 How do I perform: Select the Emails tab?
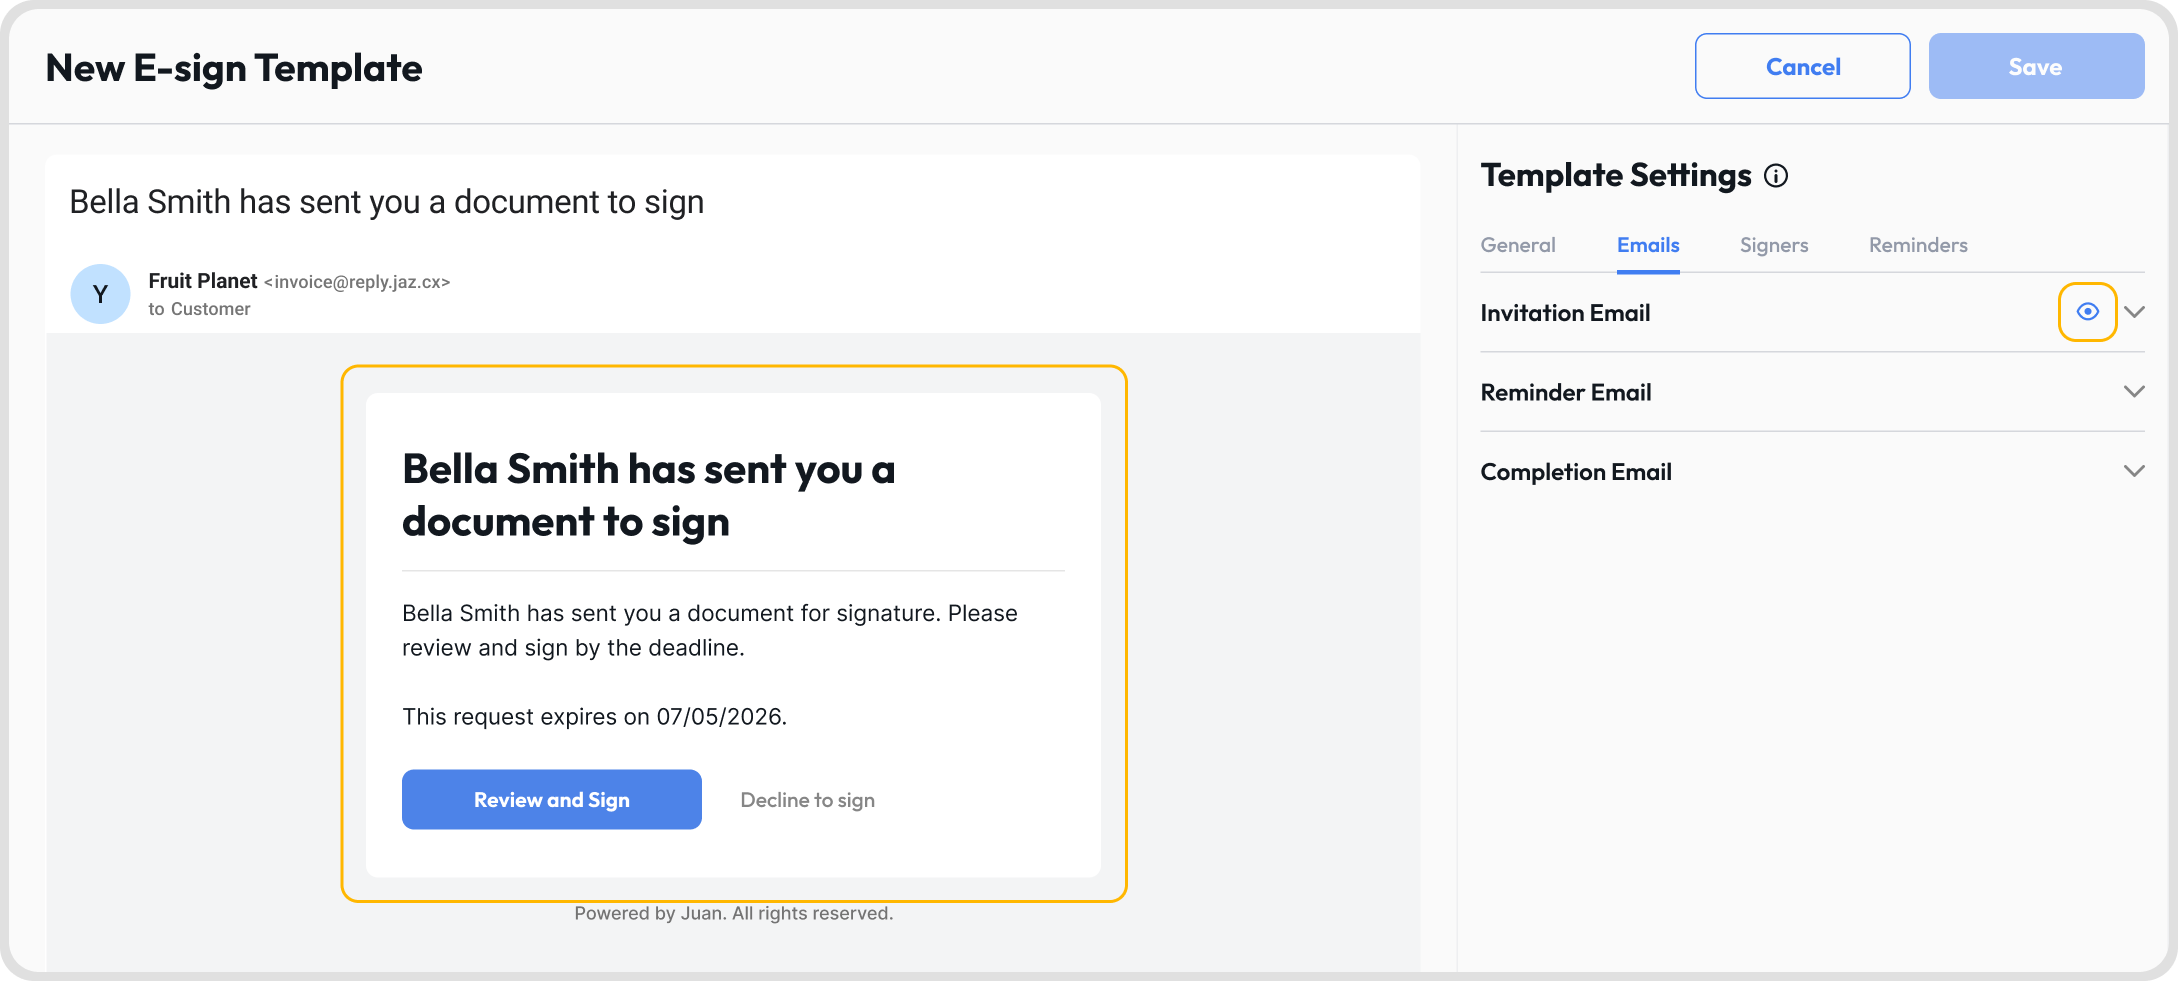1648,245
